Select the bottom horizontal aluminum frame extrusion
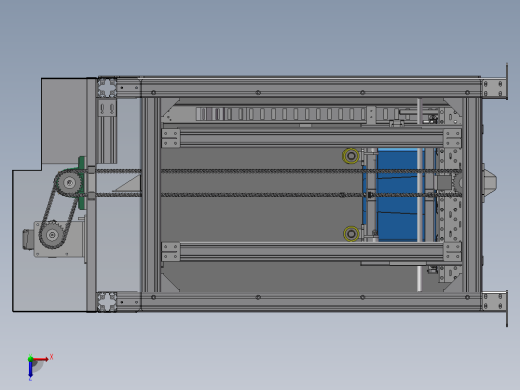The height and width of the screenshot is (390, 520). point(311,302)
